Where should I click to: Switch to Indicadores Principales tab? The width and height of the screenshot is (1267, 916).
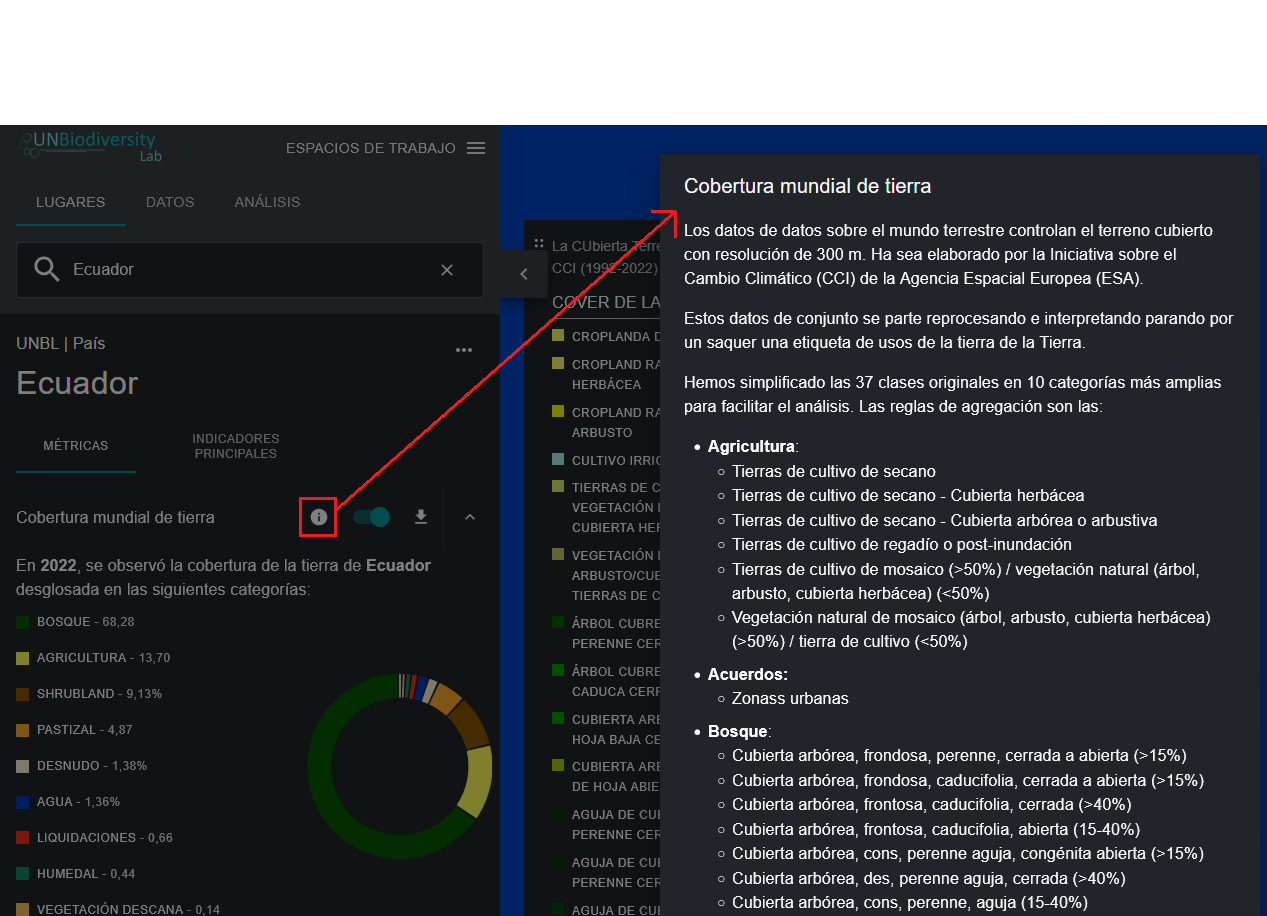[x=235, y=446]
